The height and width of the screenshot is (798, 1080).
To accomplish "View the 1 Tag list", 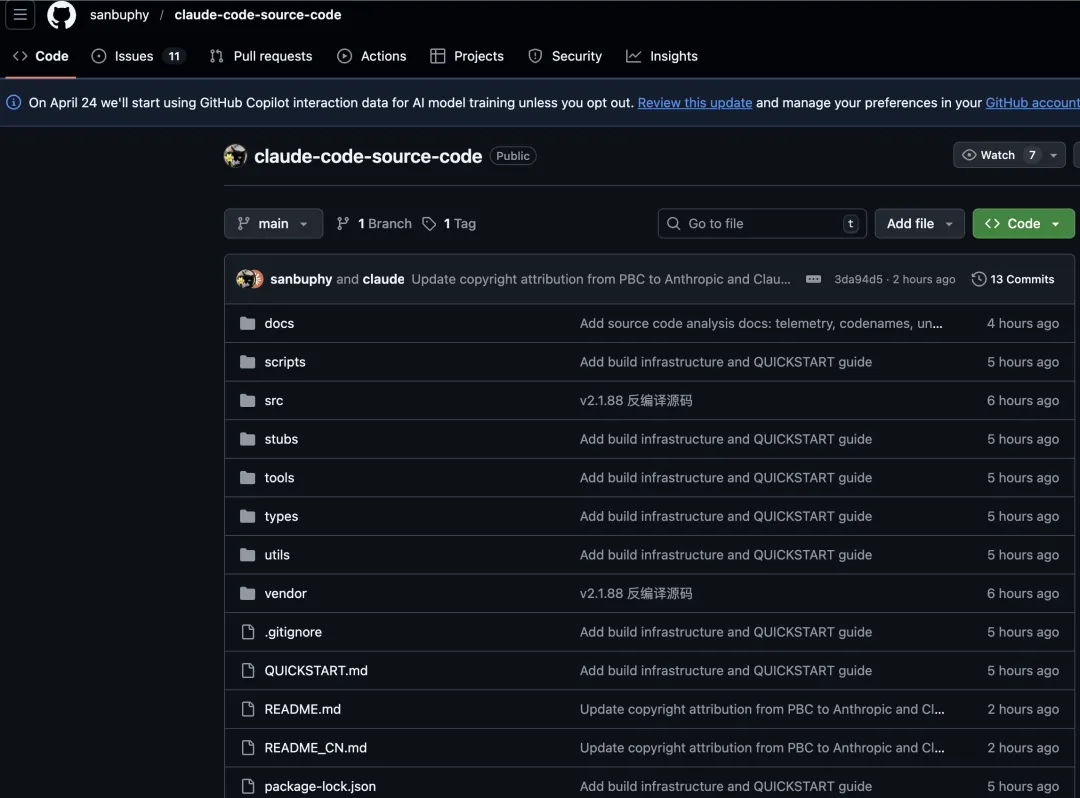I will (449, 224).
